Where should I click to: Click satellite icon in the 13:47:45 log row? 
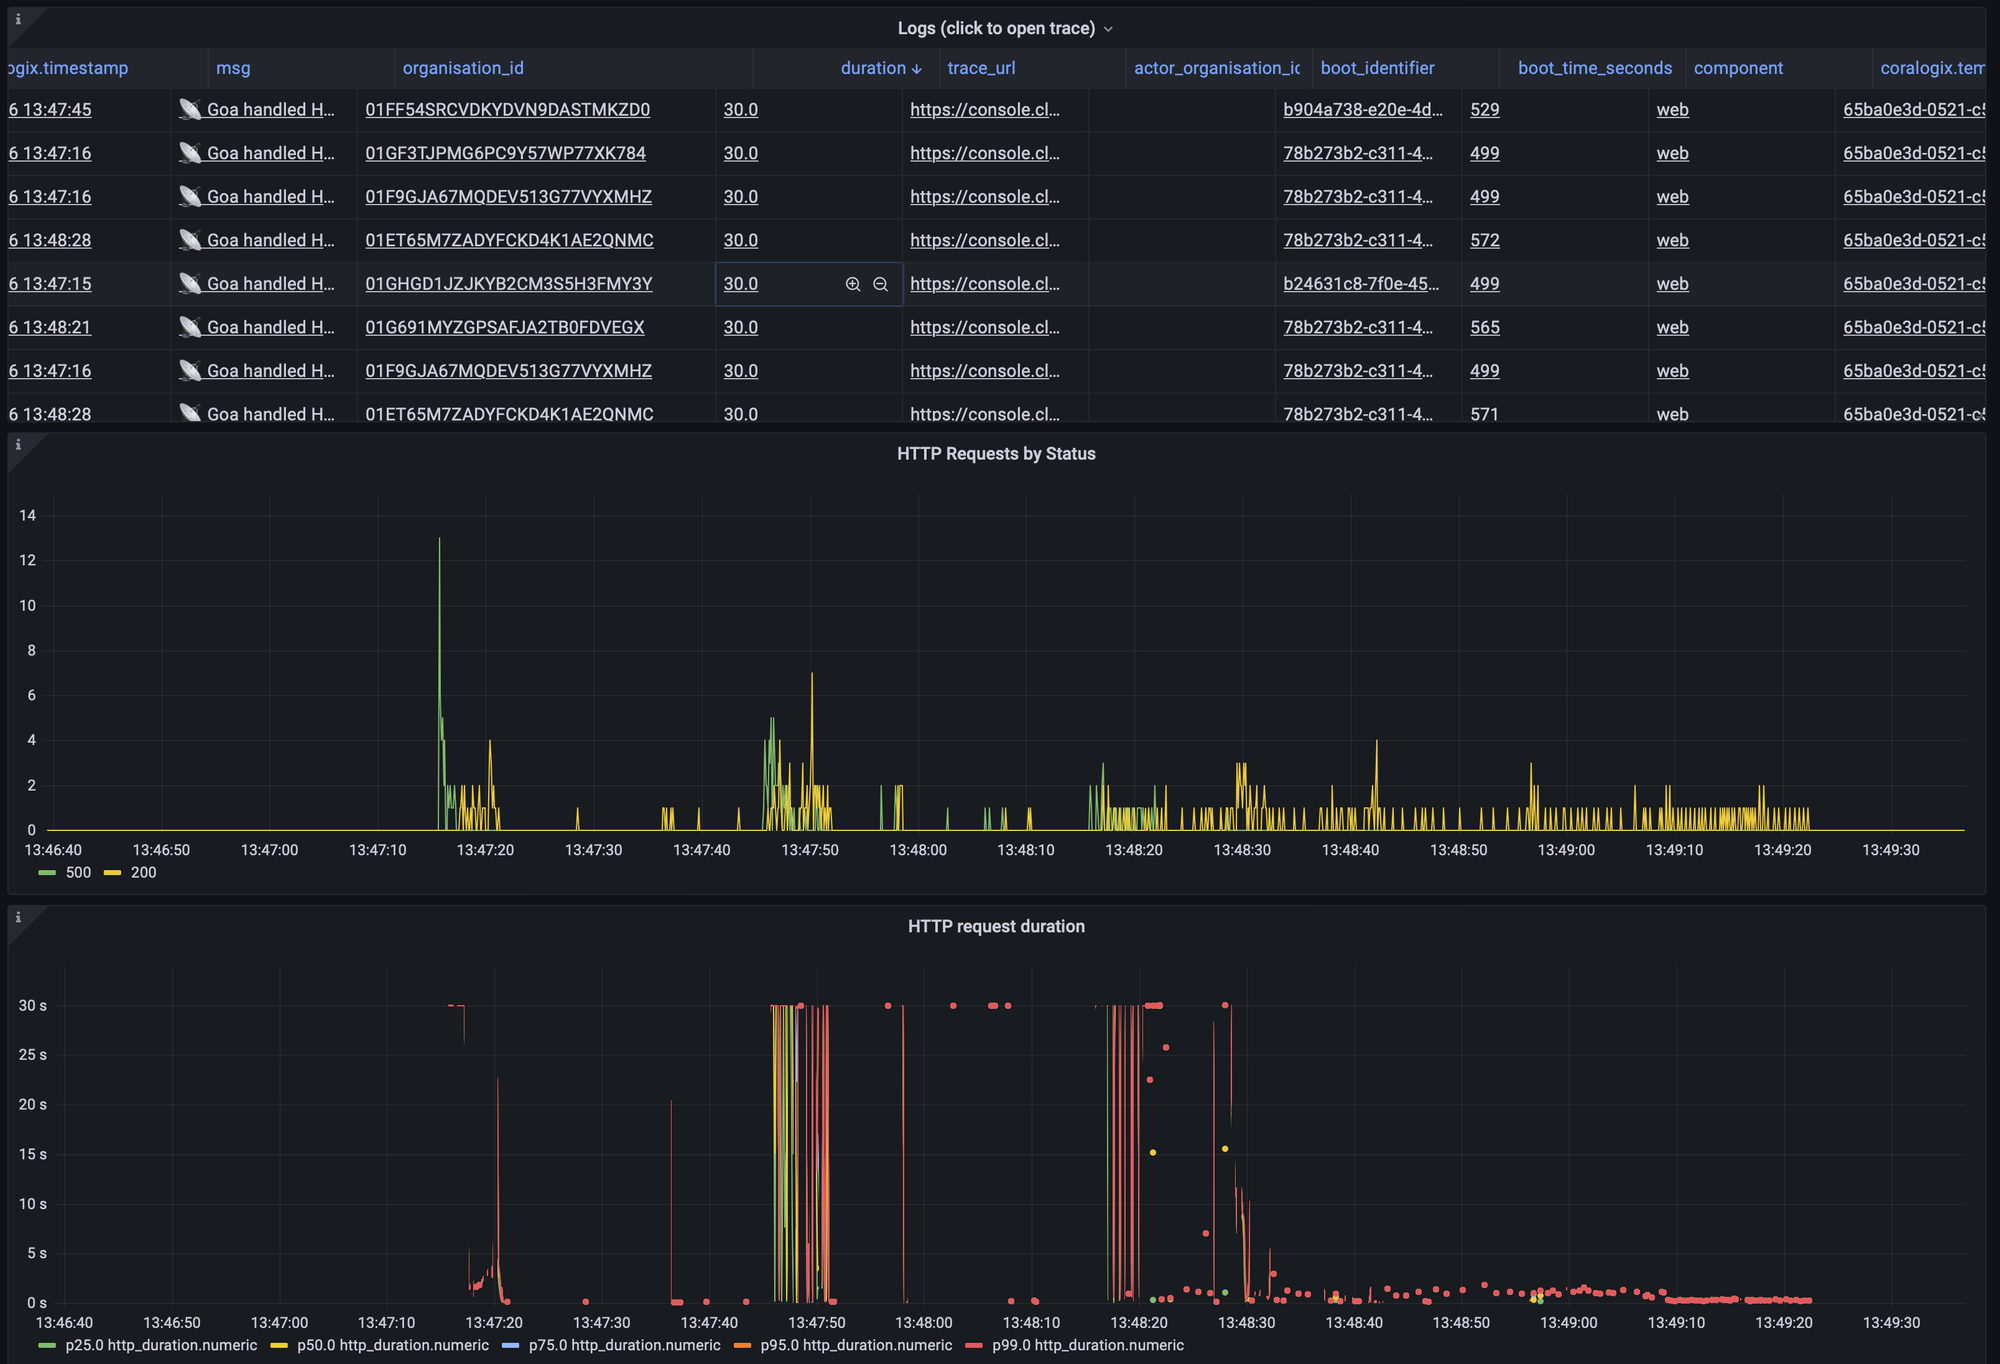(190, 110)
